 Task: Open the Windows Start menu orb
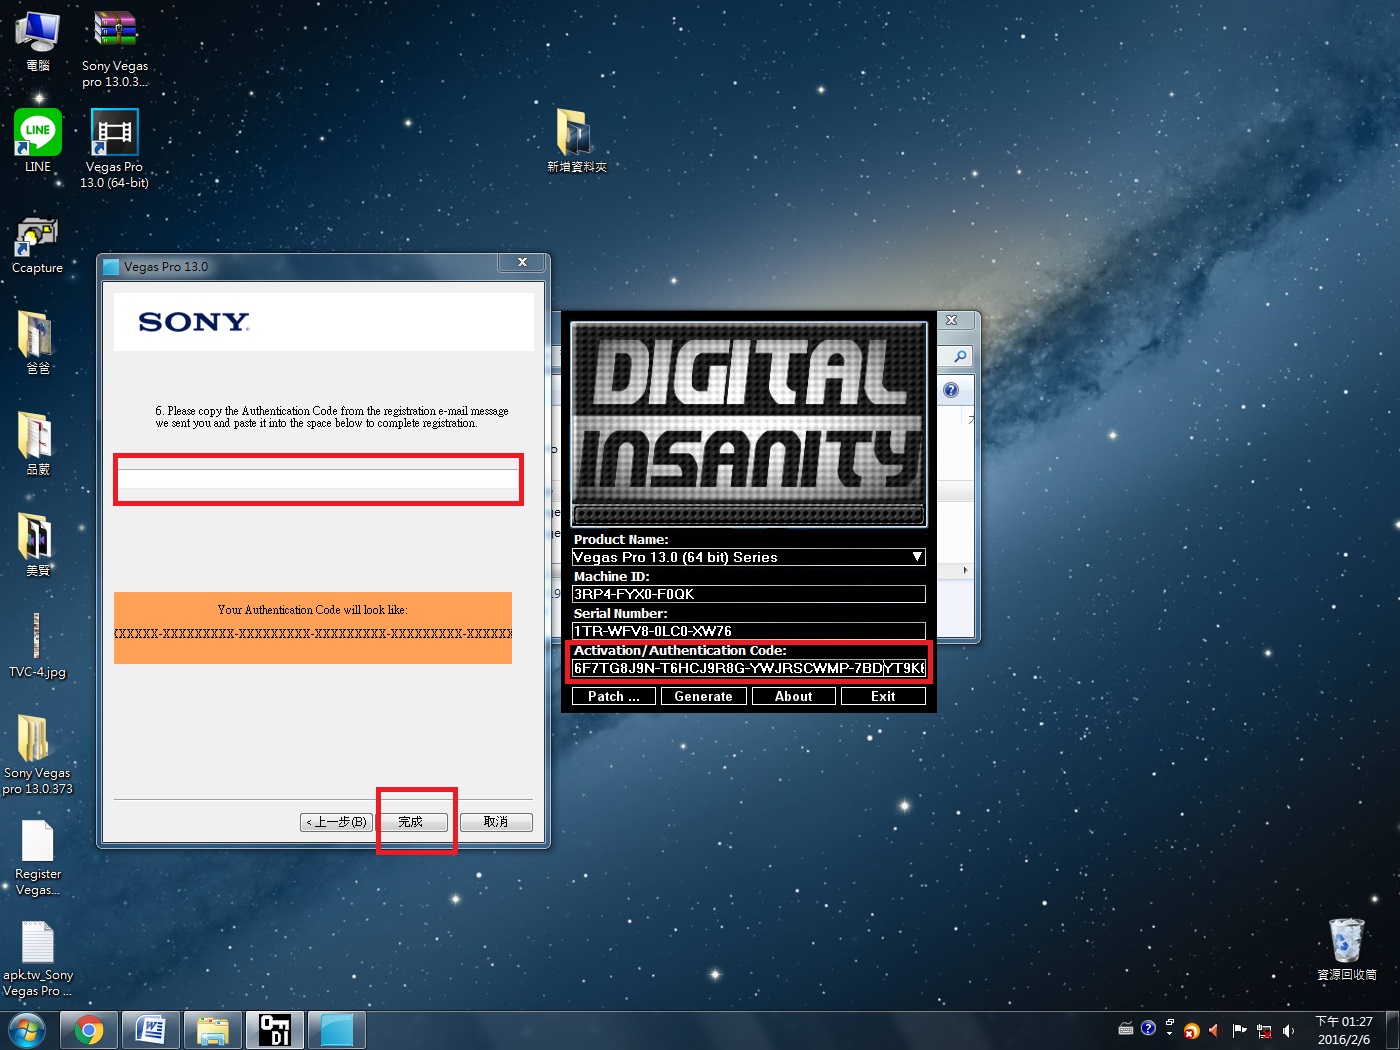tap(26, 1030)
